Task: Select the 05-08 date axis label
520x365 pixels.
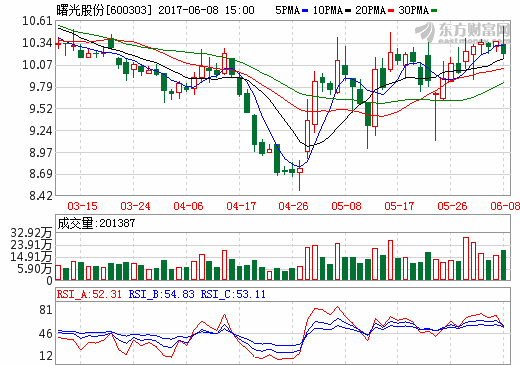Action: click(x=346, y=206)
